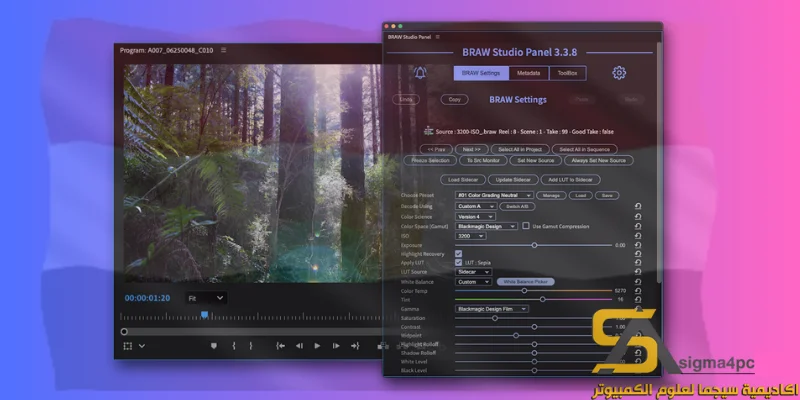Click the Exposure slider handle

534,245
